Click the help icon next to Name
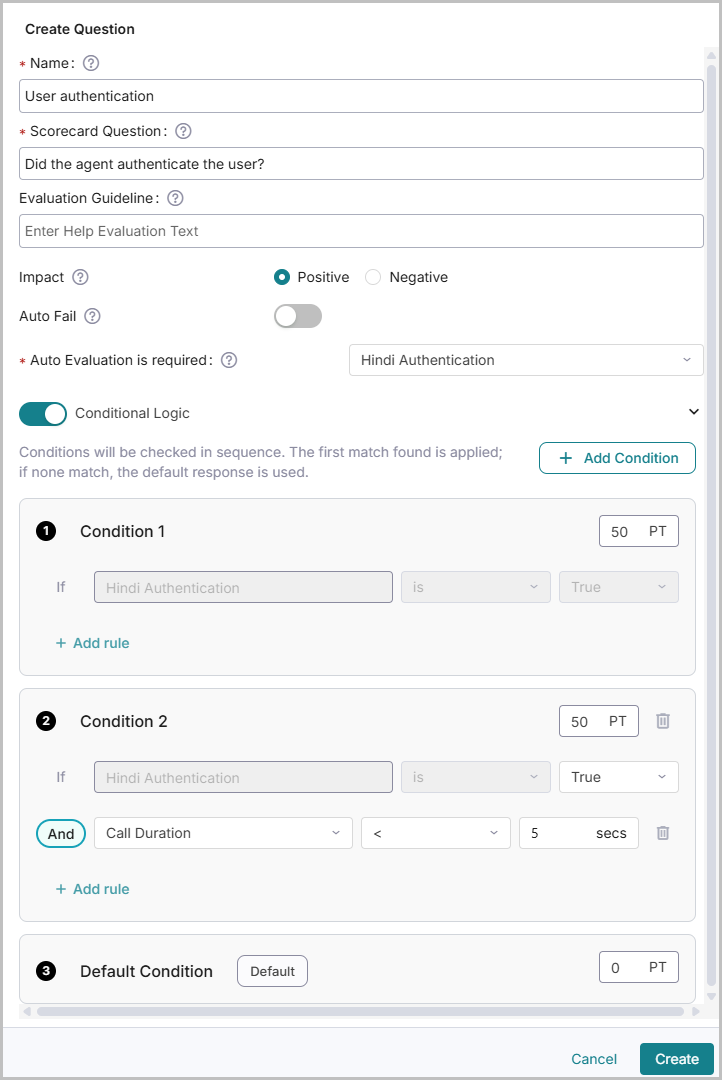Image resolution: width=722 pixels, height=1080 pixels. pyautogui.click(x=91, y=63)
